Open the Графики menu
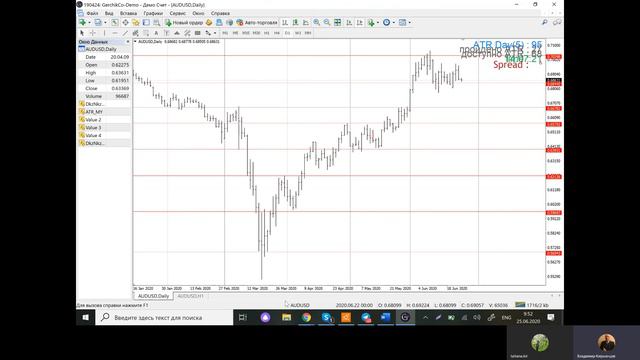 click(x=153, y=13)
